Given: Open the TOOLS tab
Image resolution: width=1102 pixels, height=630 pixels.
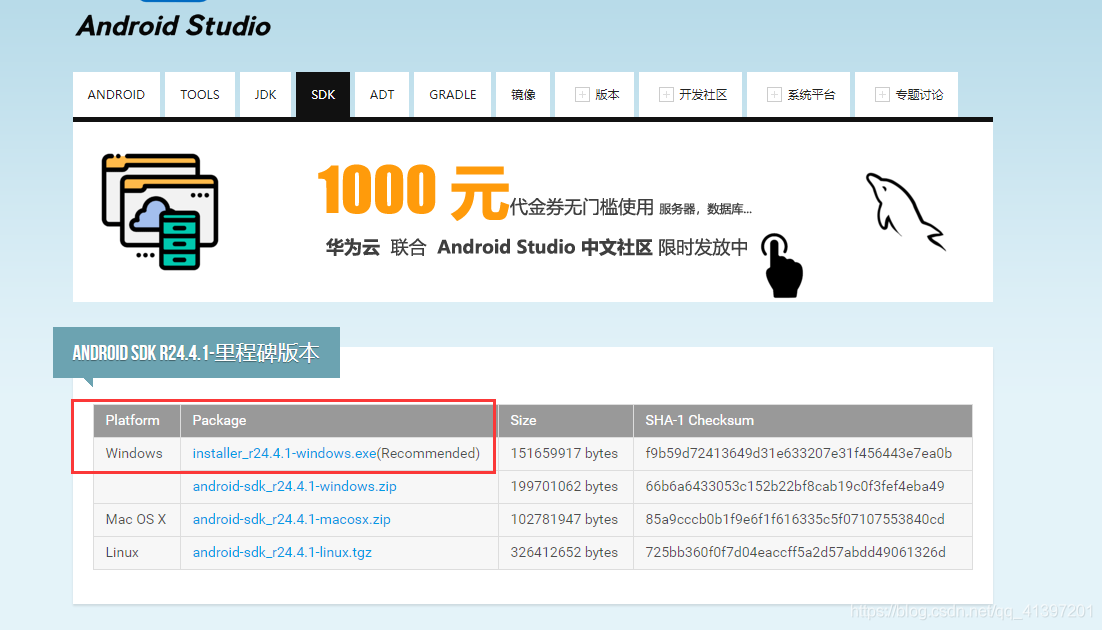Looking at the screenshot, I should [x=200, y=94].
